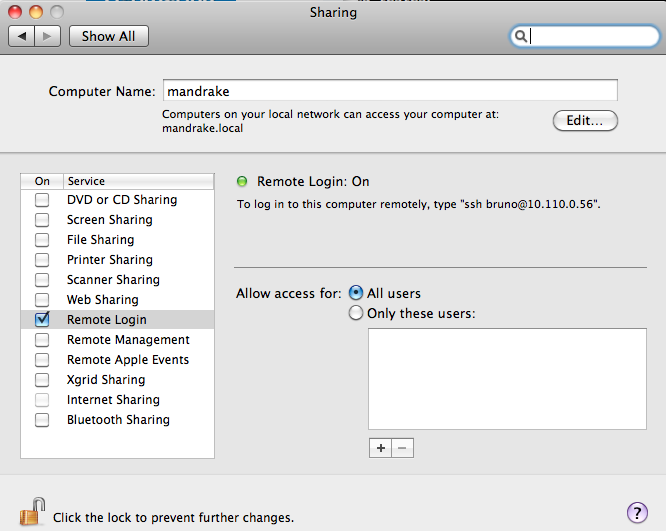
Task: Click the lock icon to prevent changes
Action: point(33,512)
